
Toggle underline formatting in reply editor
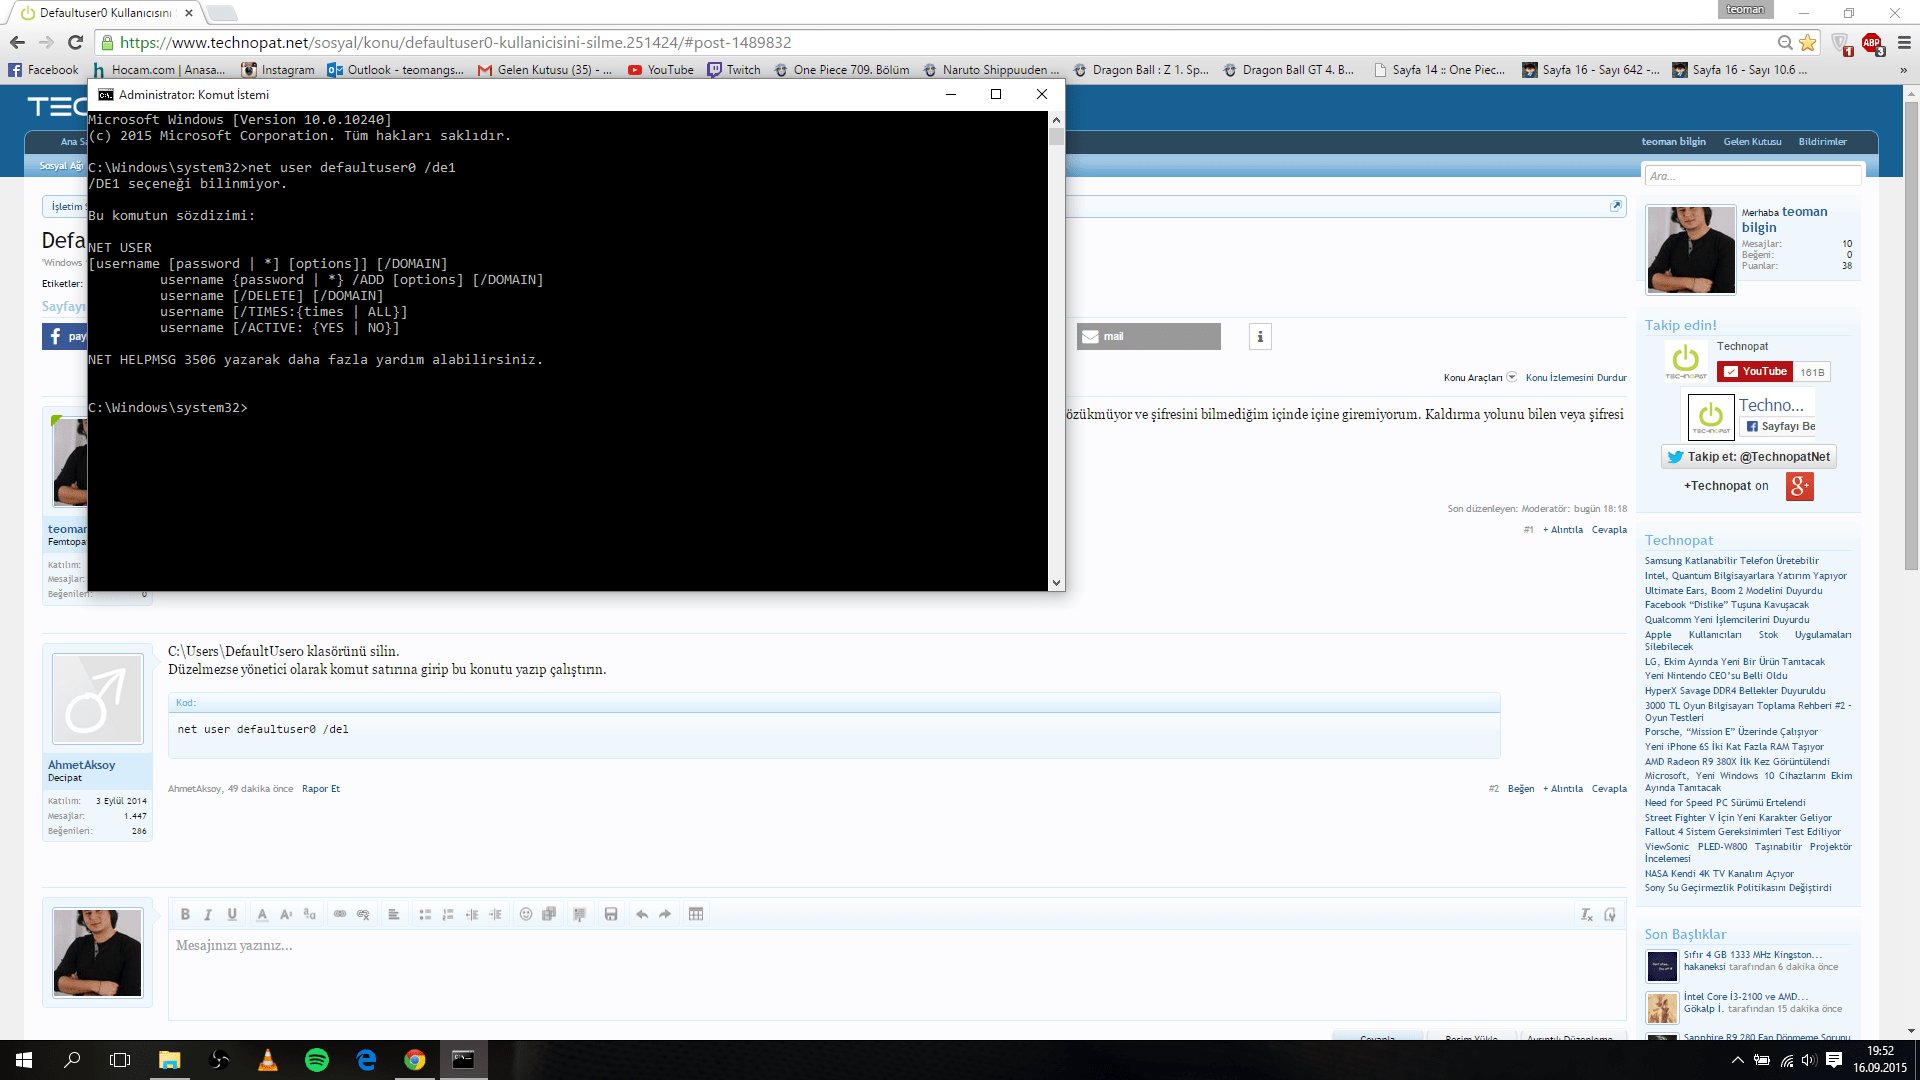point(232,914)
